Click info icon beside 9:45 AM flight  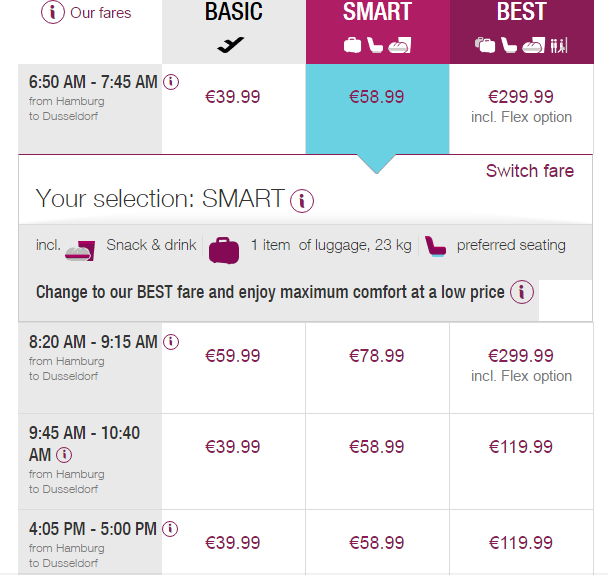click(65, 455)
